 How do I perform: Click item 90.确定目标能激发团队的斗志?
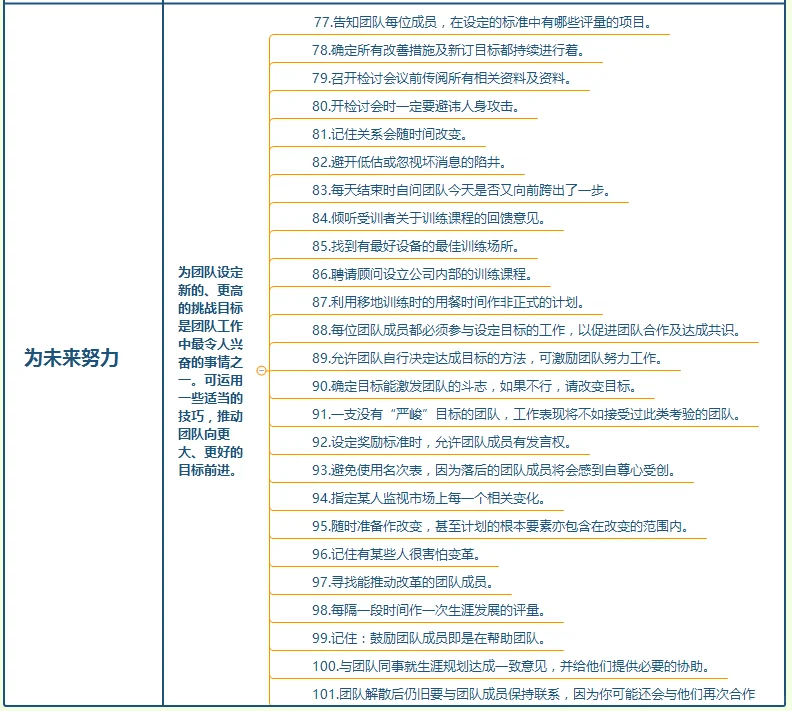point(475,386)
